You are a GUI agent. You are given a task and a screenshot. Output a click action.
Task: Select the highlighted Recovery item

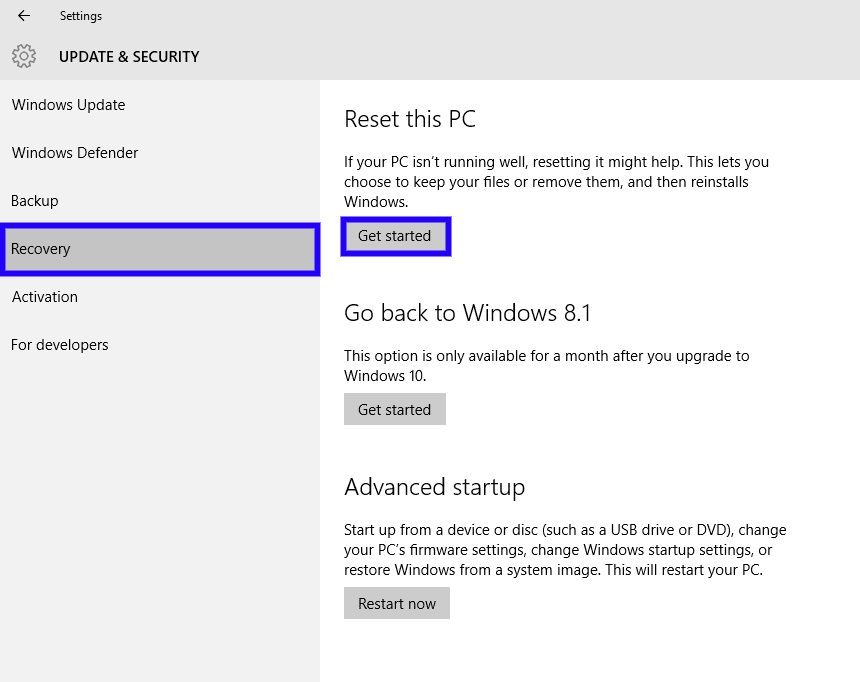[x=160, y=249]
